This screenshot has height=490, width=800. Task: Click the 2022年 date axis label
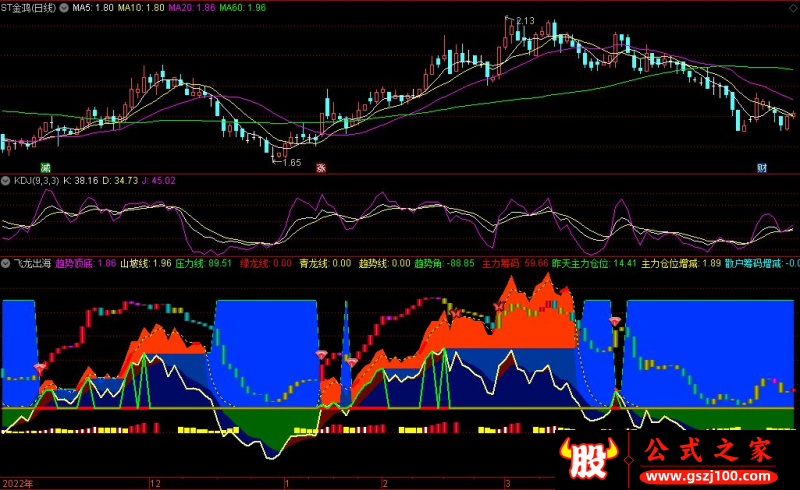tap(18, 483)
